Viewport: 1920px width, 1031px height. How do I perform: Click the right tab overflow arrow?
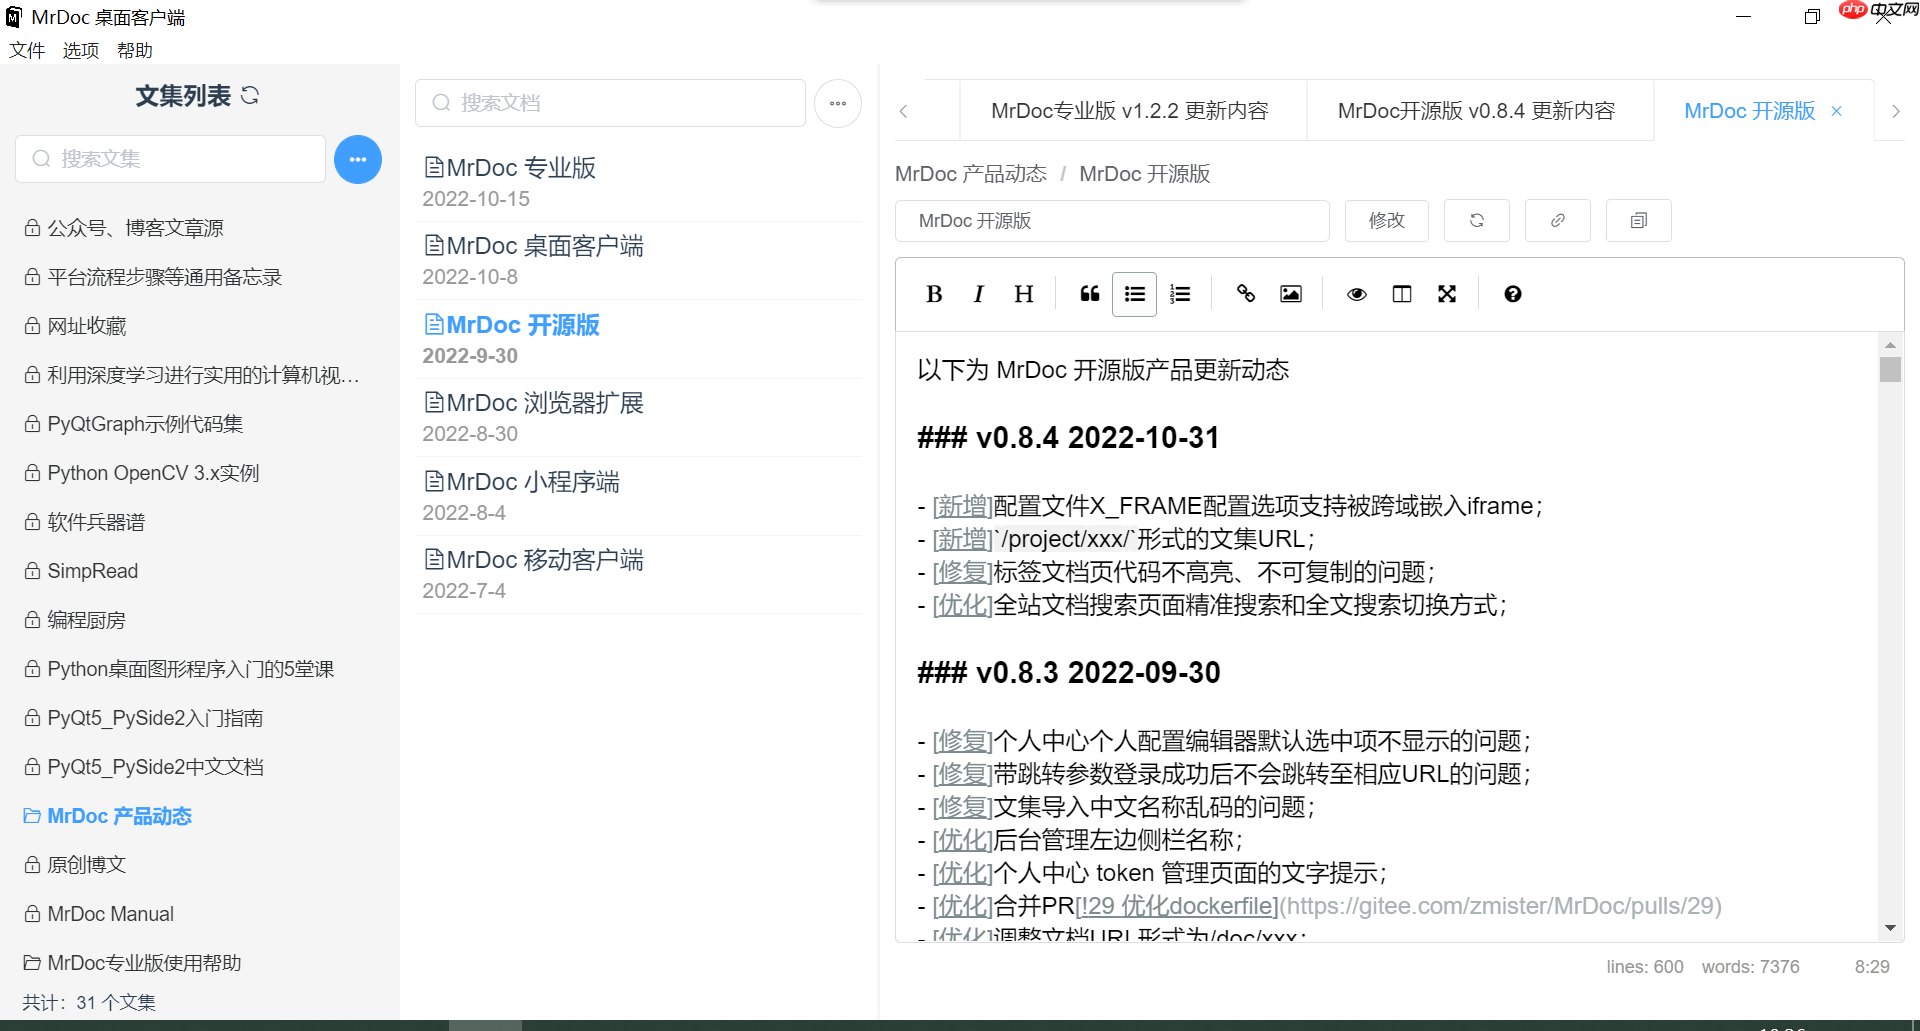pyautogui.click(x=1896, y=111)
